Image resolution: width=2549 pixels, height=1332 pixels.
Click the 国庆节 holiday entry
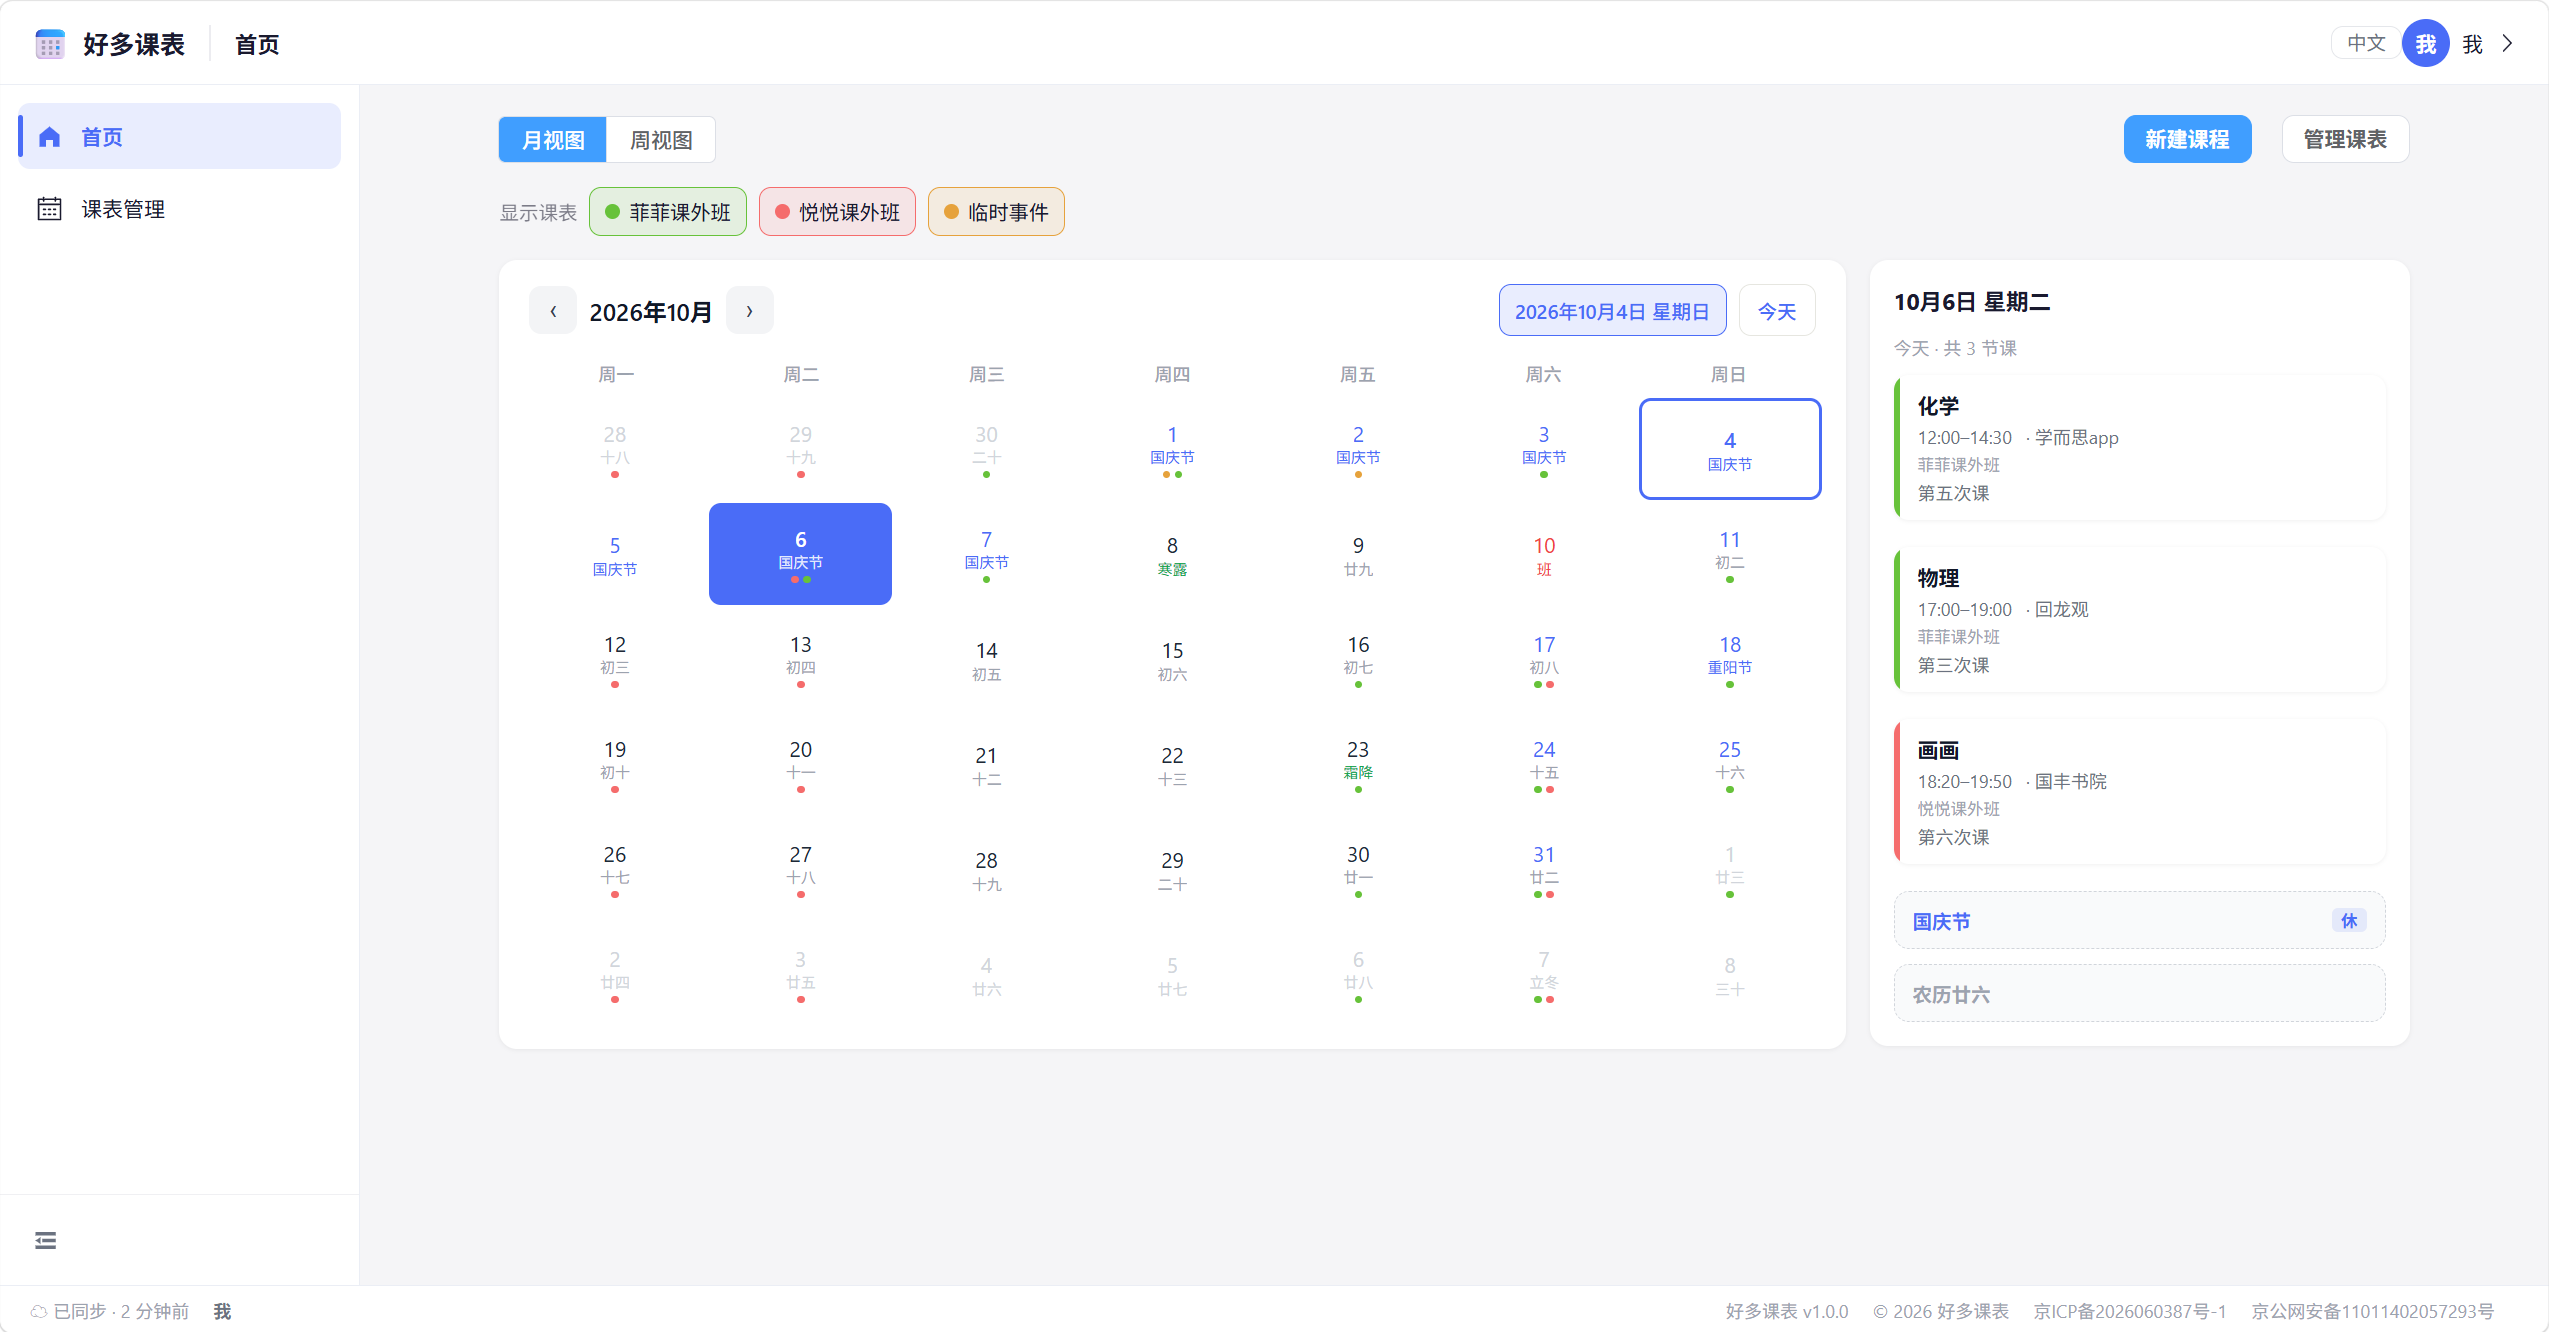[x=2140, y=921]
